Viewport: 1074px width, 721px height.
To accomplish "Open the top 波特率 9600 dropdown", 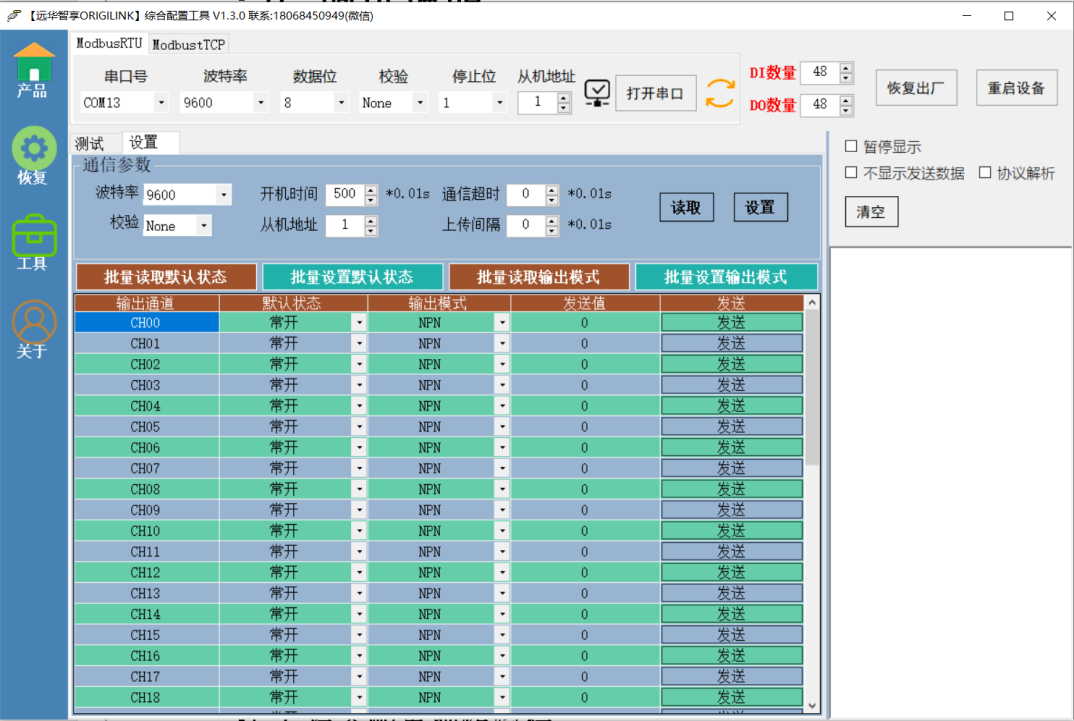I will click(x=261, y=103).
